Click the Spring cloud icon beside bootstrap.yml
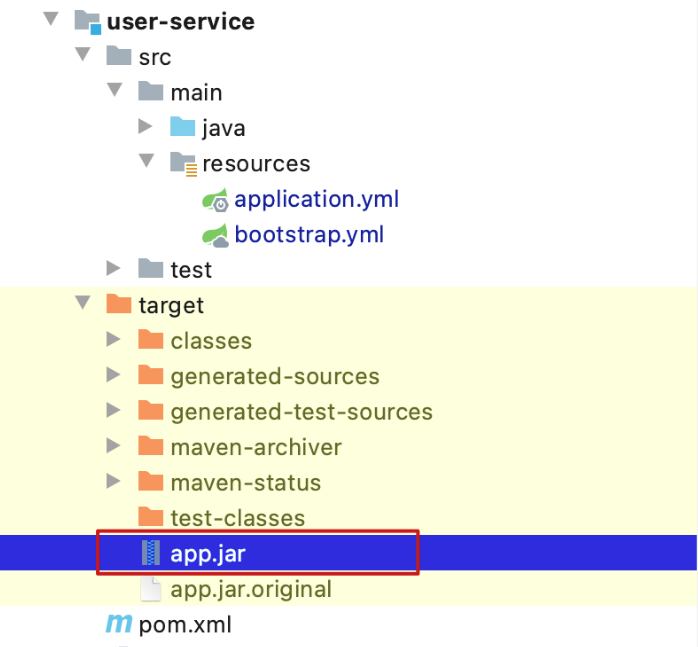Image resolution: width=698 pixels, height=647 pixels. [215, 235]
